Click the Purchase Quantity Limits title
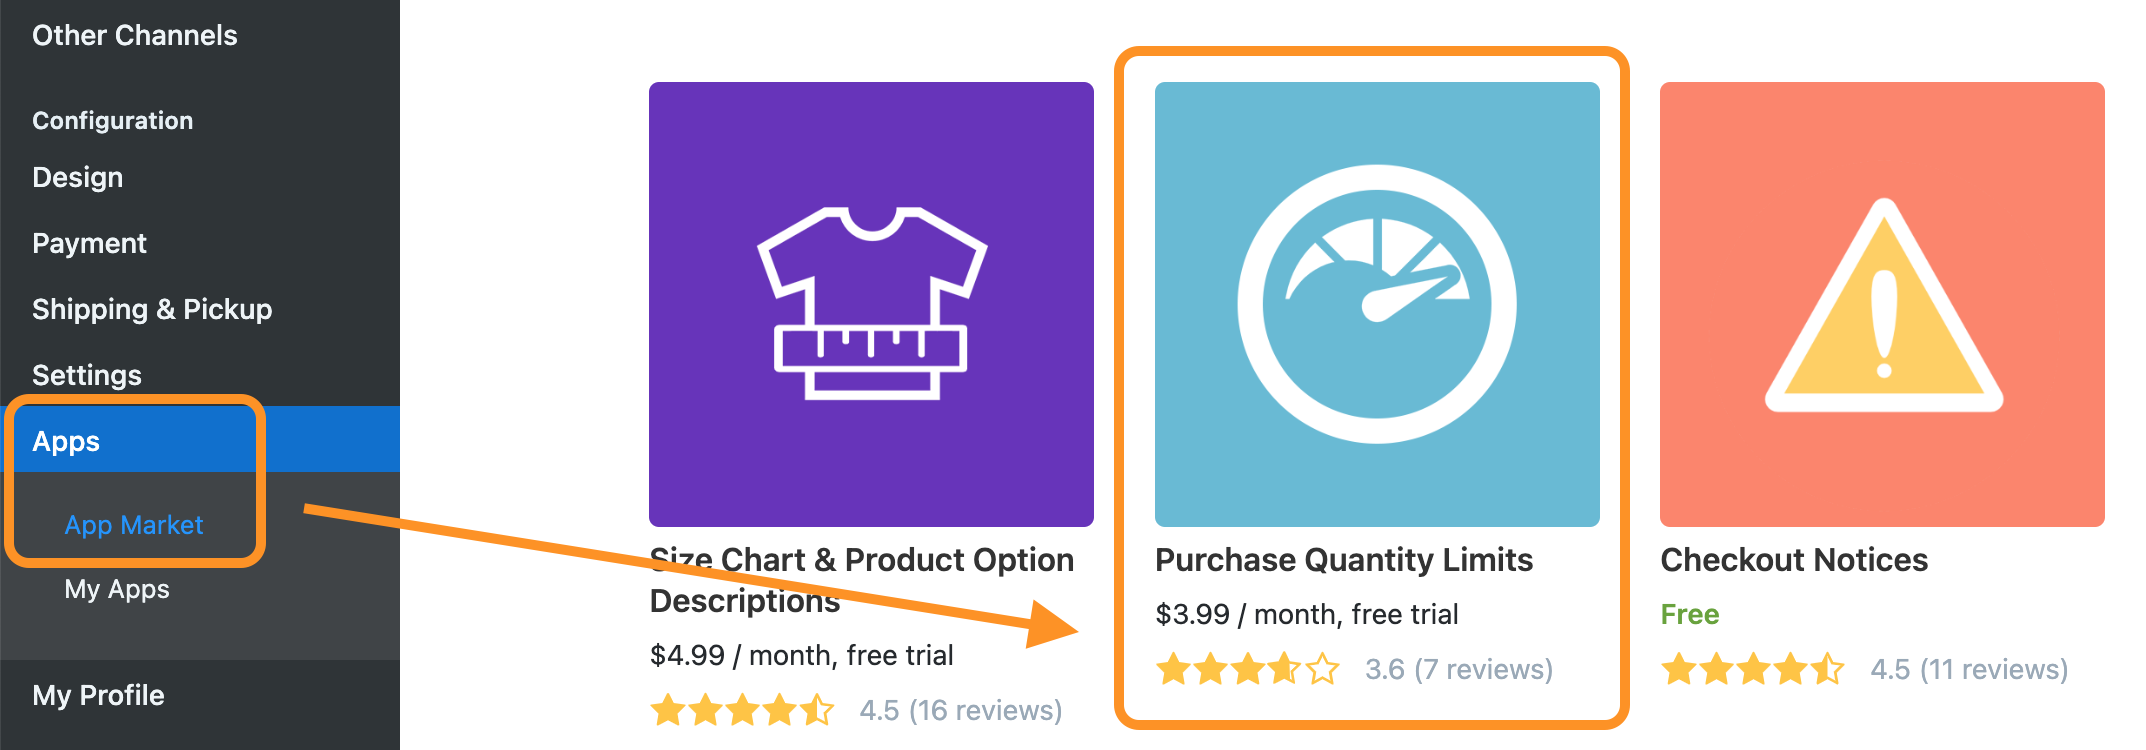This screenshot has height=750, width=2146. tap(1344, 560)
